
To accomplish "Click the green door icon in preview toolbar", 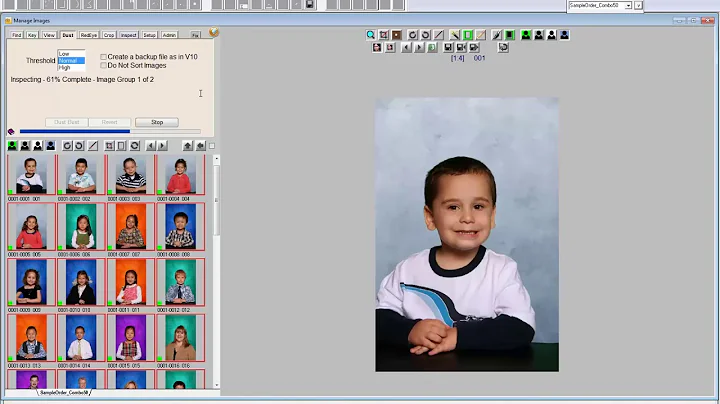I will (x=432, y=47).
